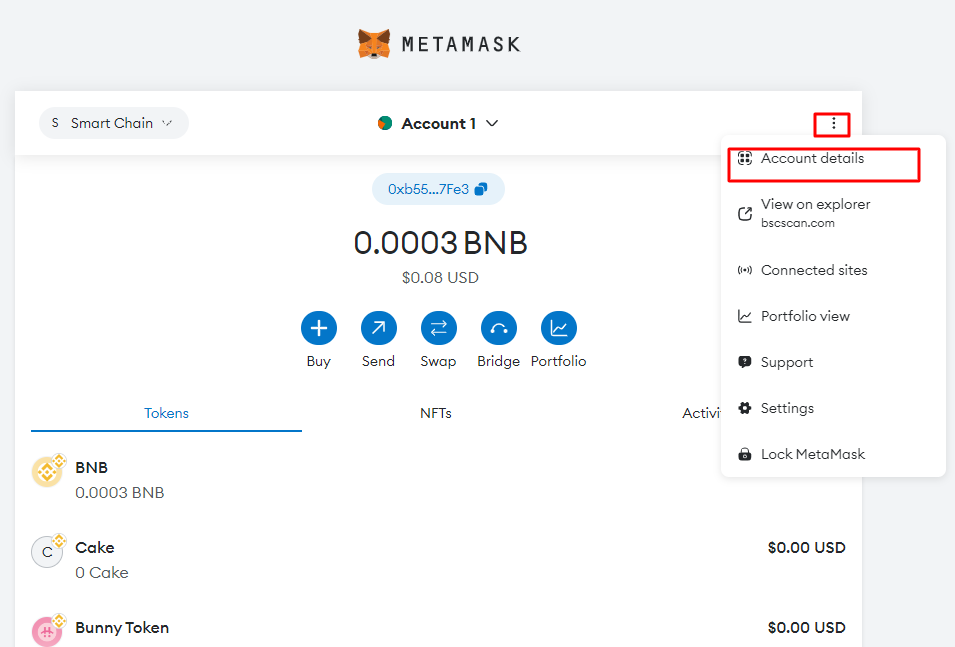Image resolution: width=955 pixels, height=647 pixels.
Task: Click the Swap arrows icon
Action: 439,328
